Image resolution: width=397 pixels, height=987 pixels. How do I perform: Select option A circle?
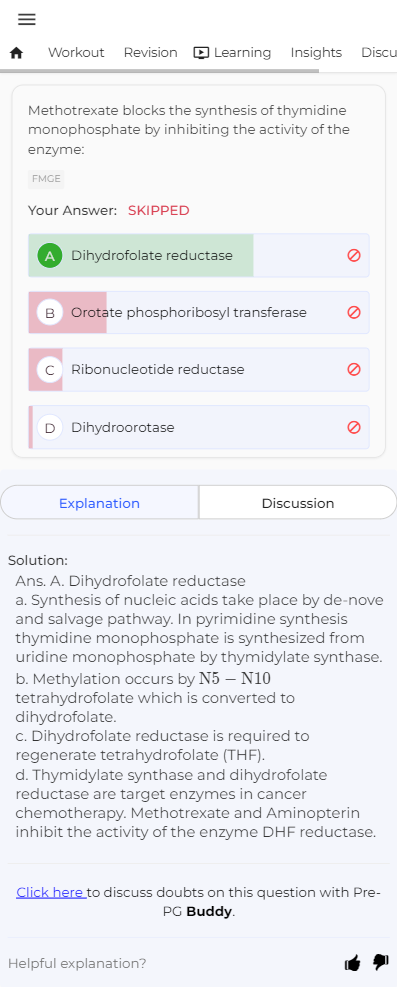tap(50, 256)
